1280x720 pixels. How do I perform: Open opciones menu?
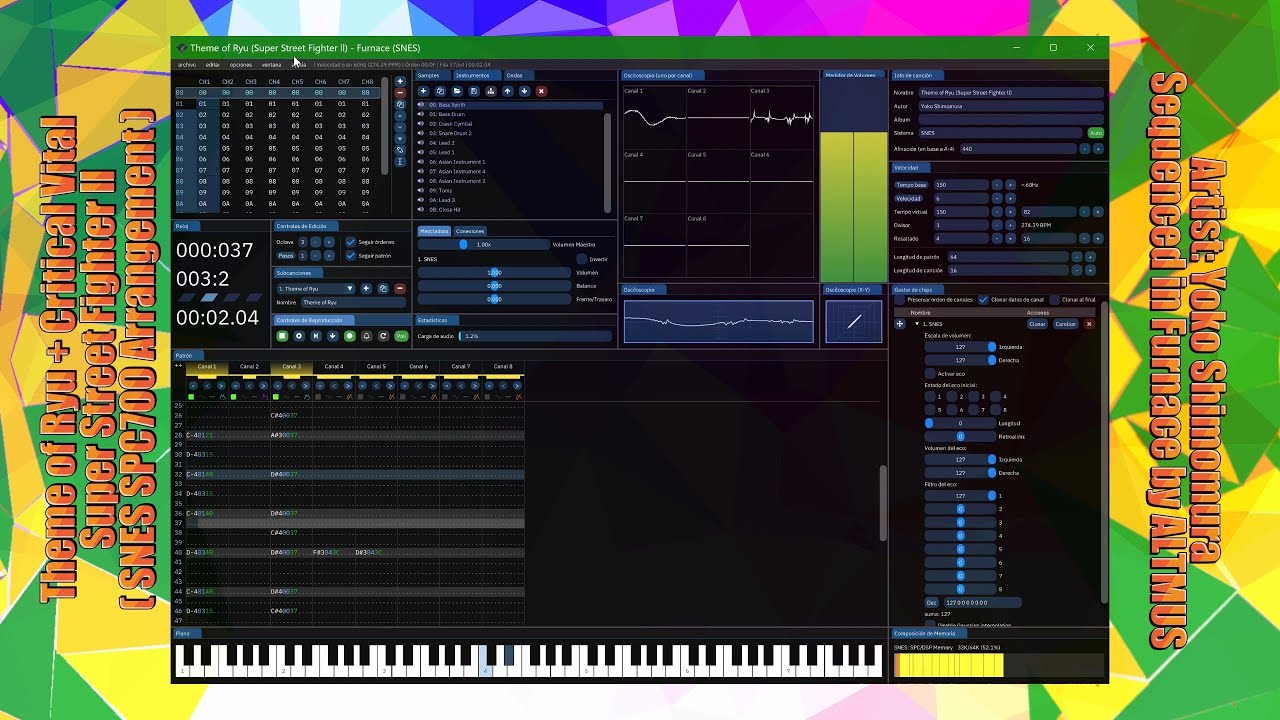tap(241, 65)
